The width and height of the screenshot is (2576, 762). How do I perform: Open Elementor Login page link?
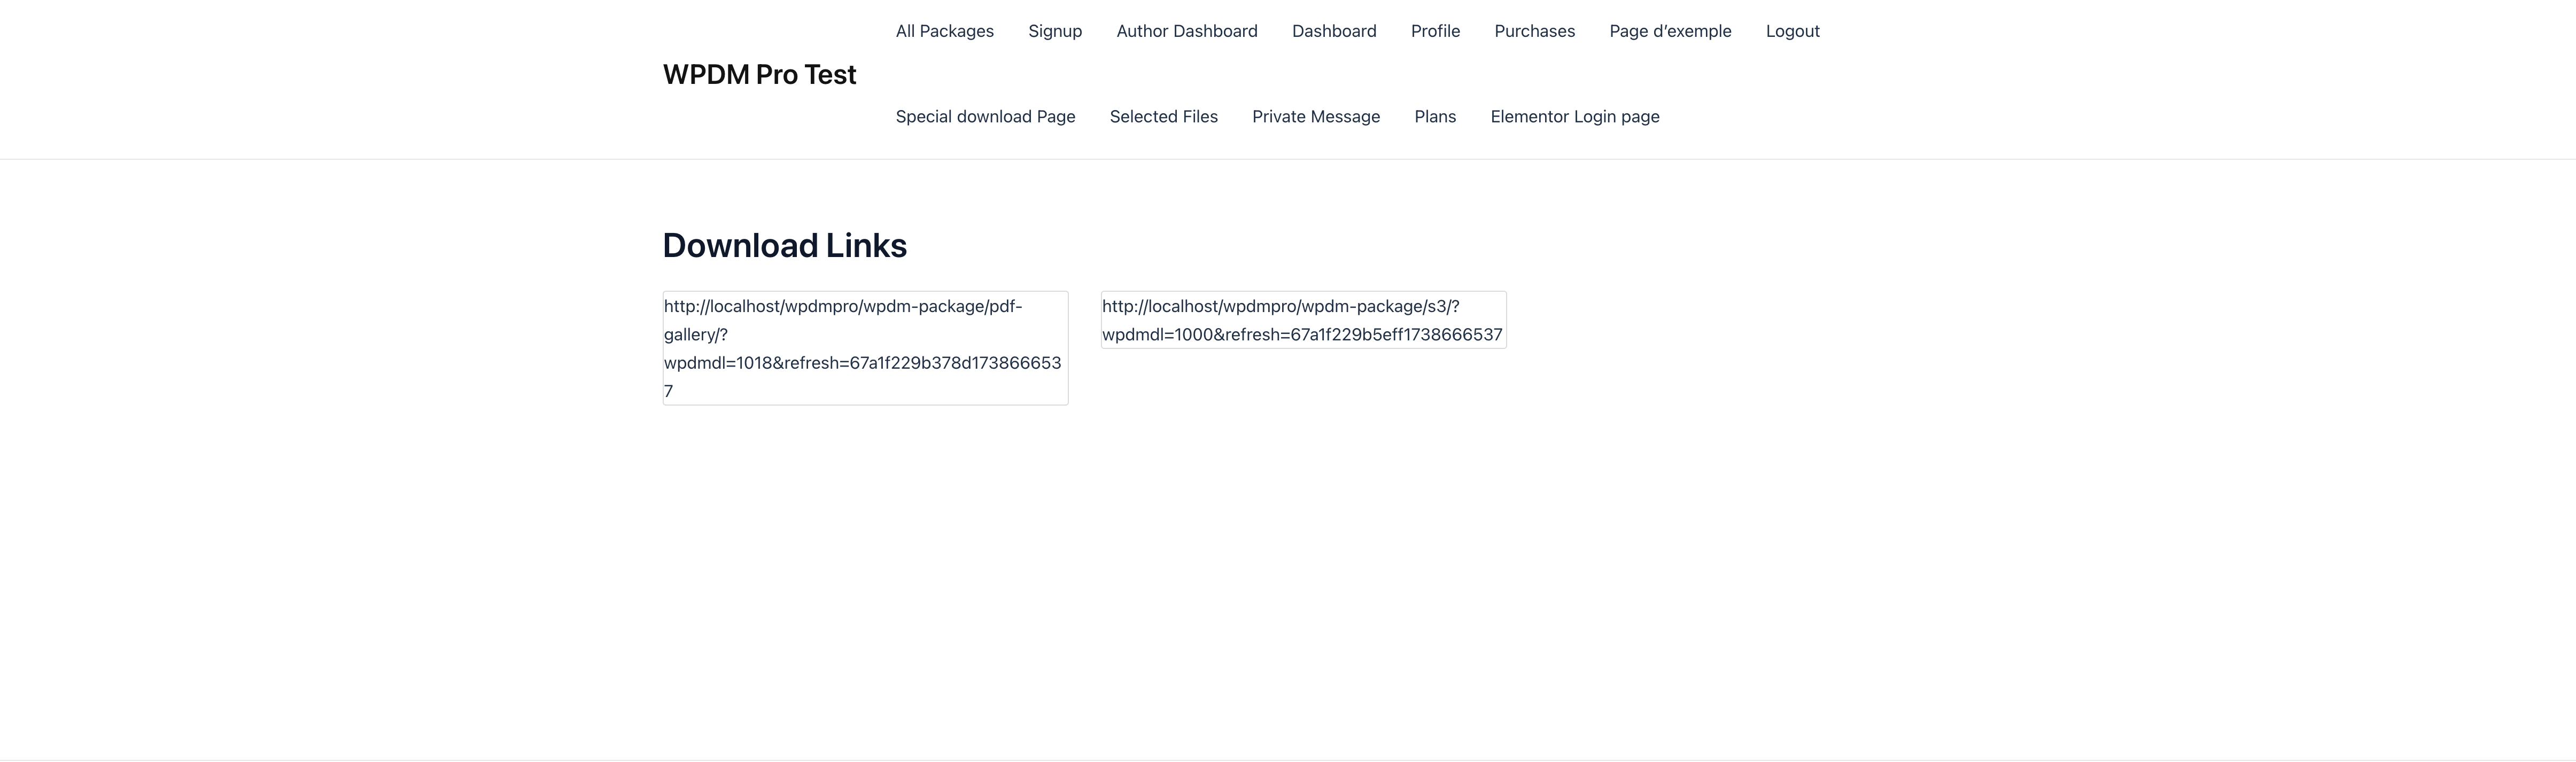coord(1574,117)
